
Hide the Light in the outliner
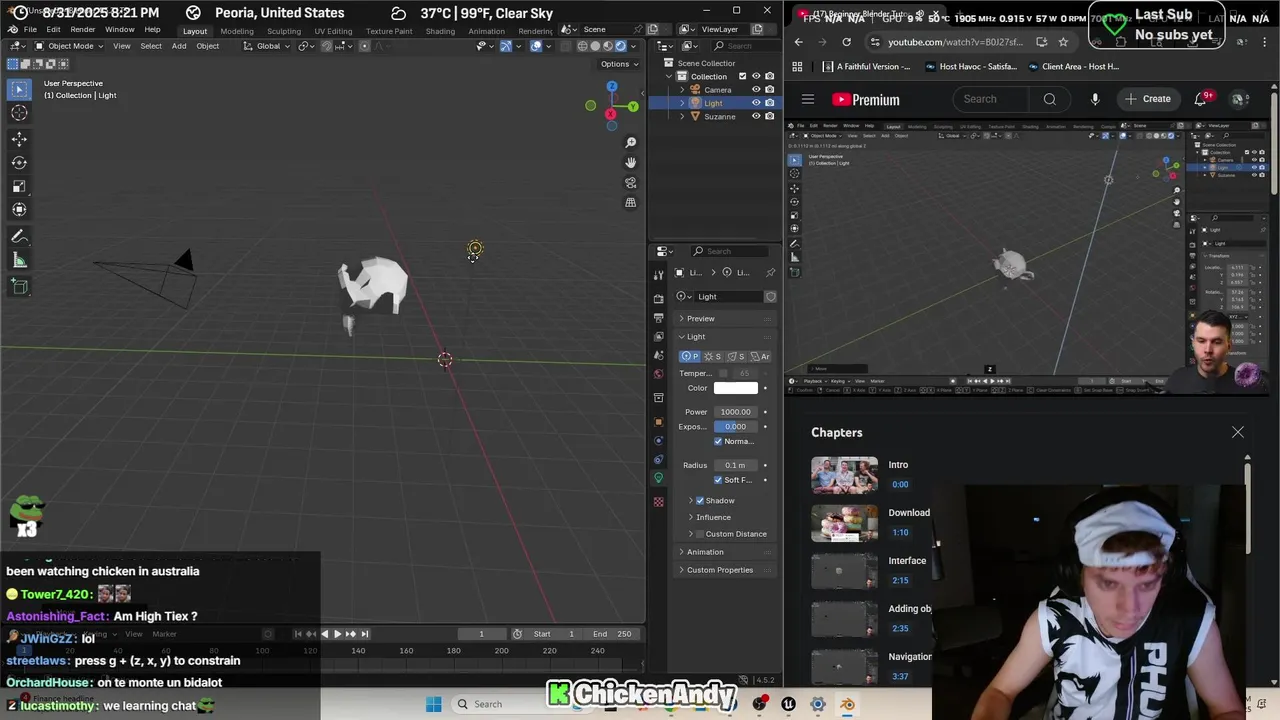(756, 103)
